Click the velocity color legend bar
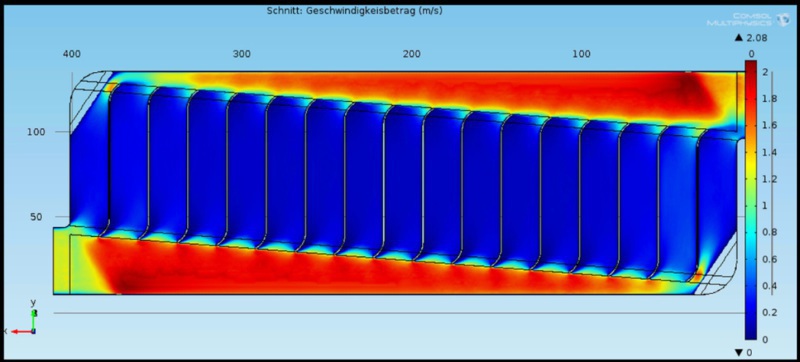The width and height of the screenshot is (800, 362). pyautogui.click(x=751, y=200)
